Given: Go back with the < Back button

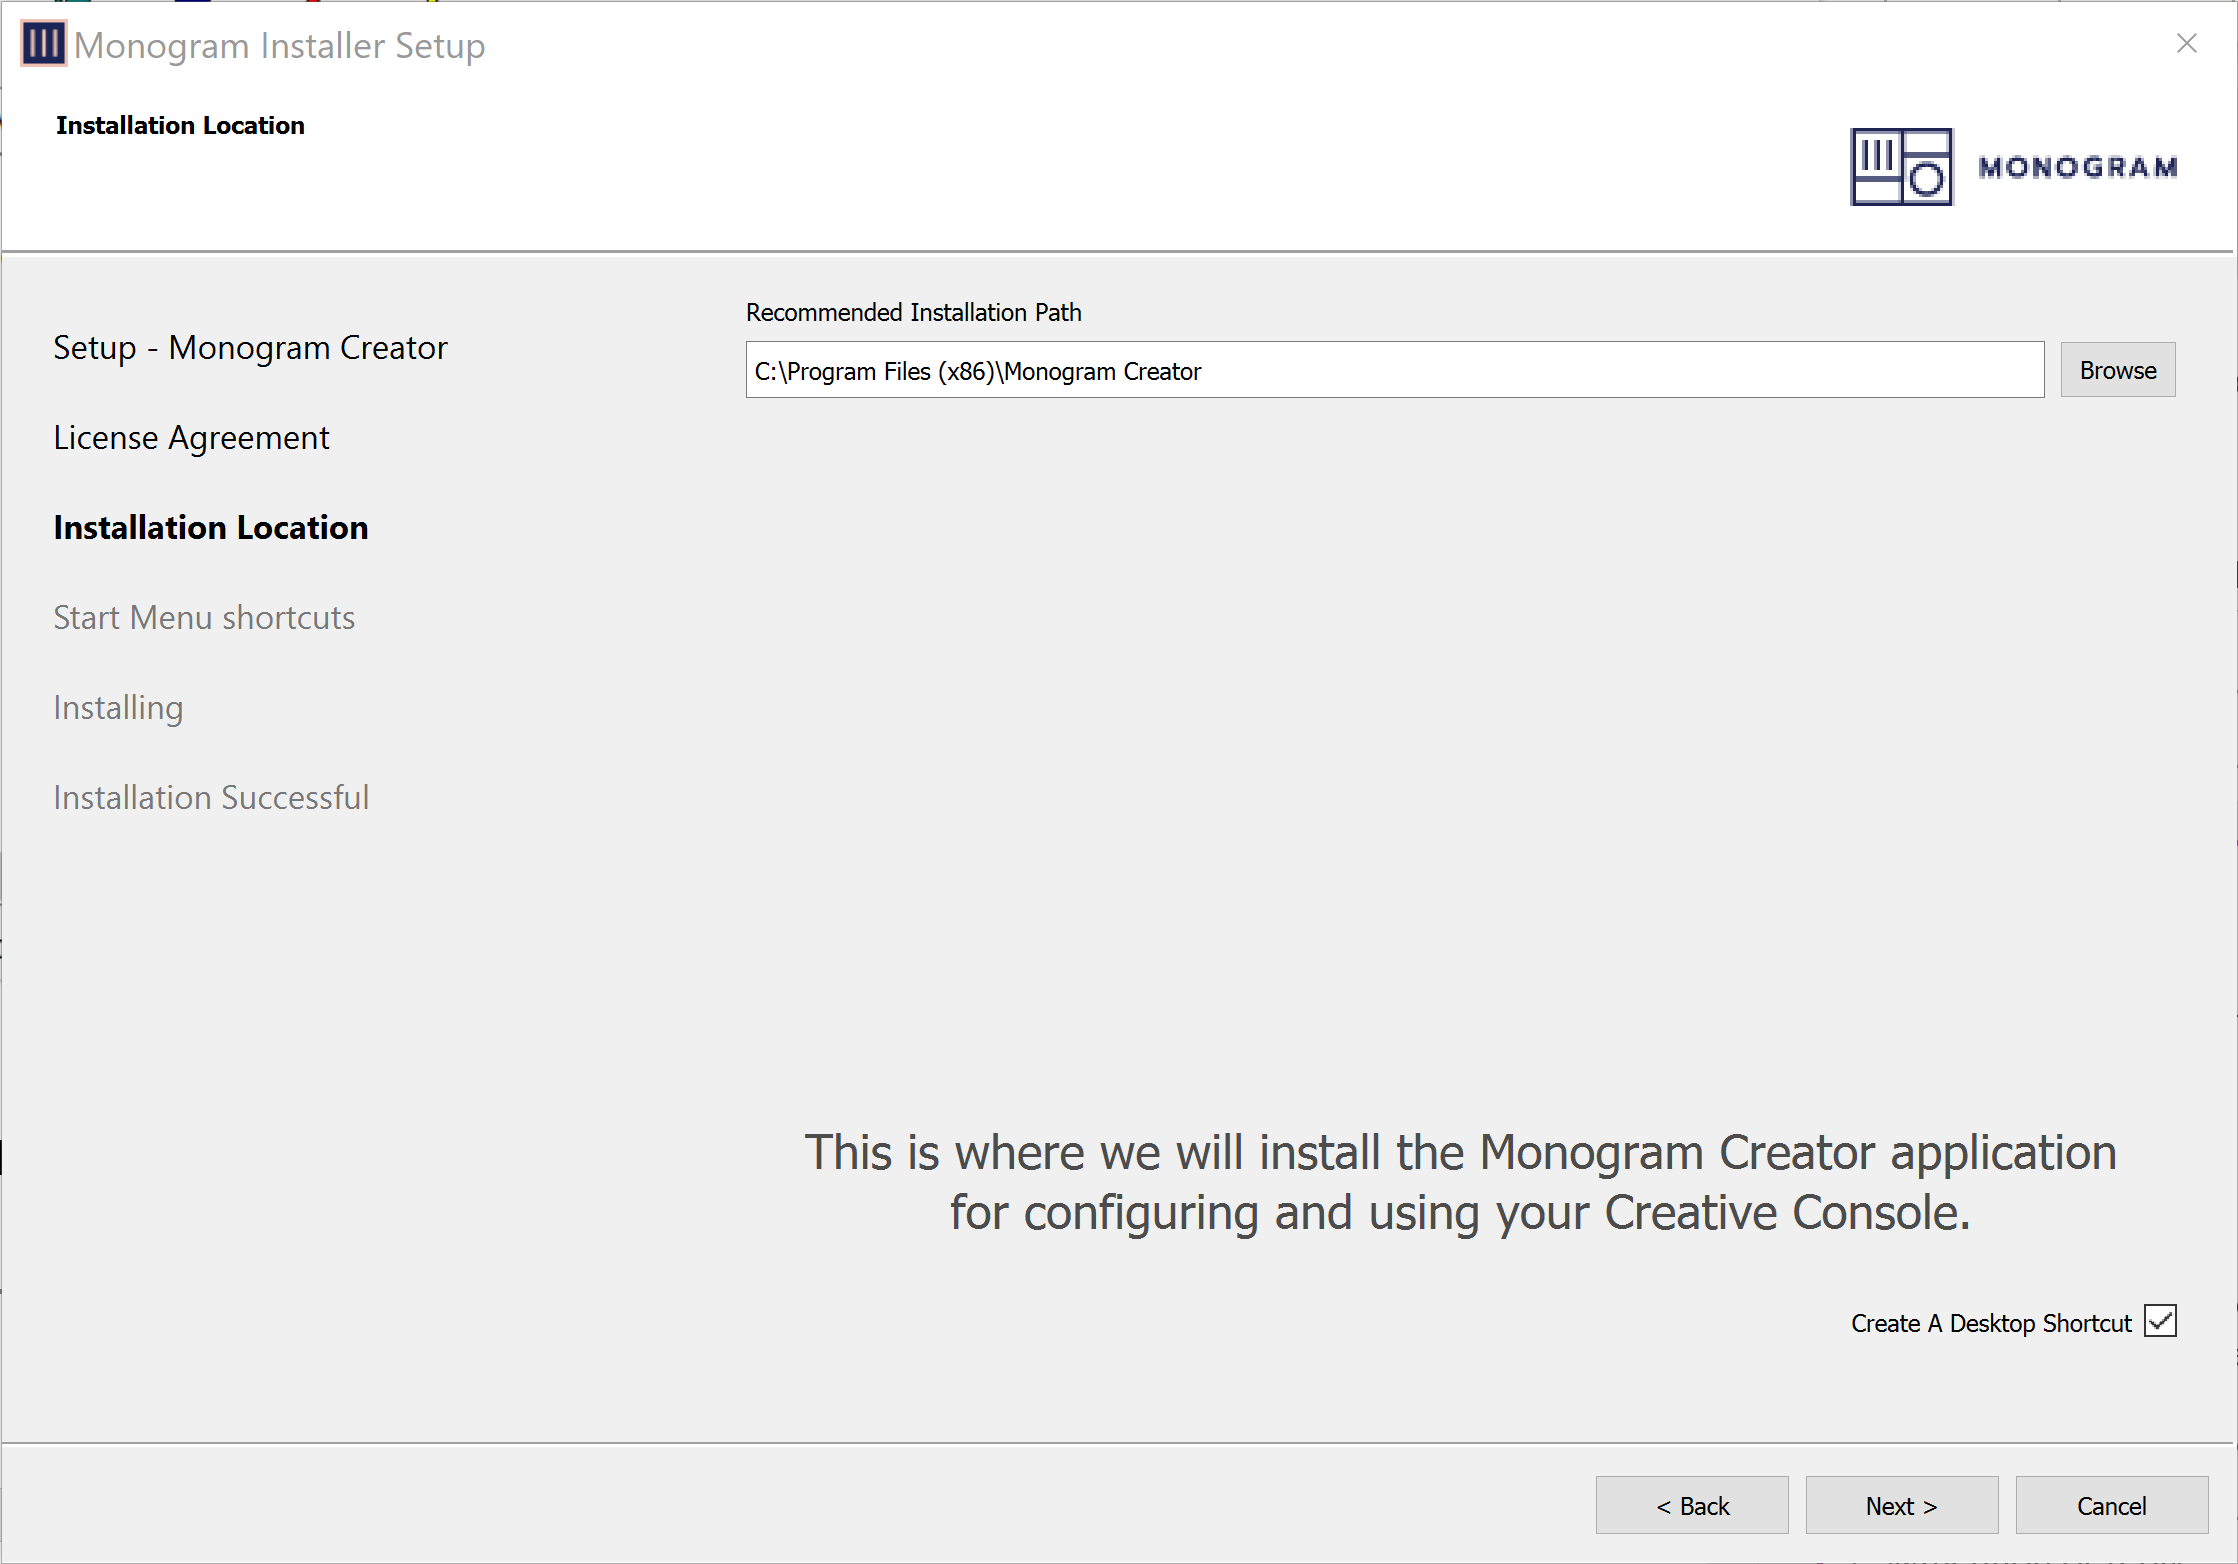Looking at the screenshot, I should [1691, 1505].
